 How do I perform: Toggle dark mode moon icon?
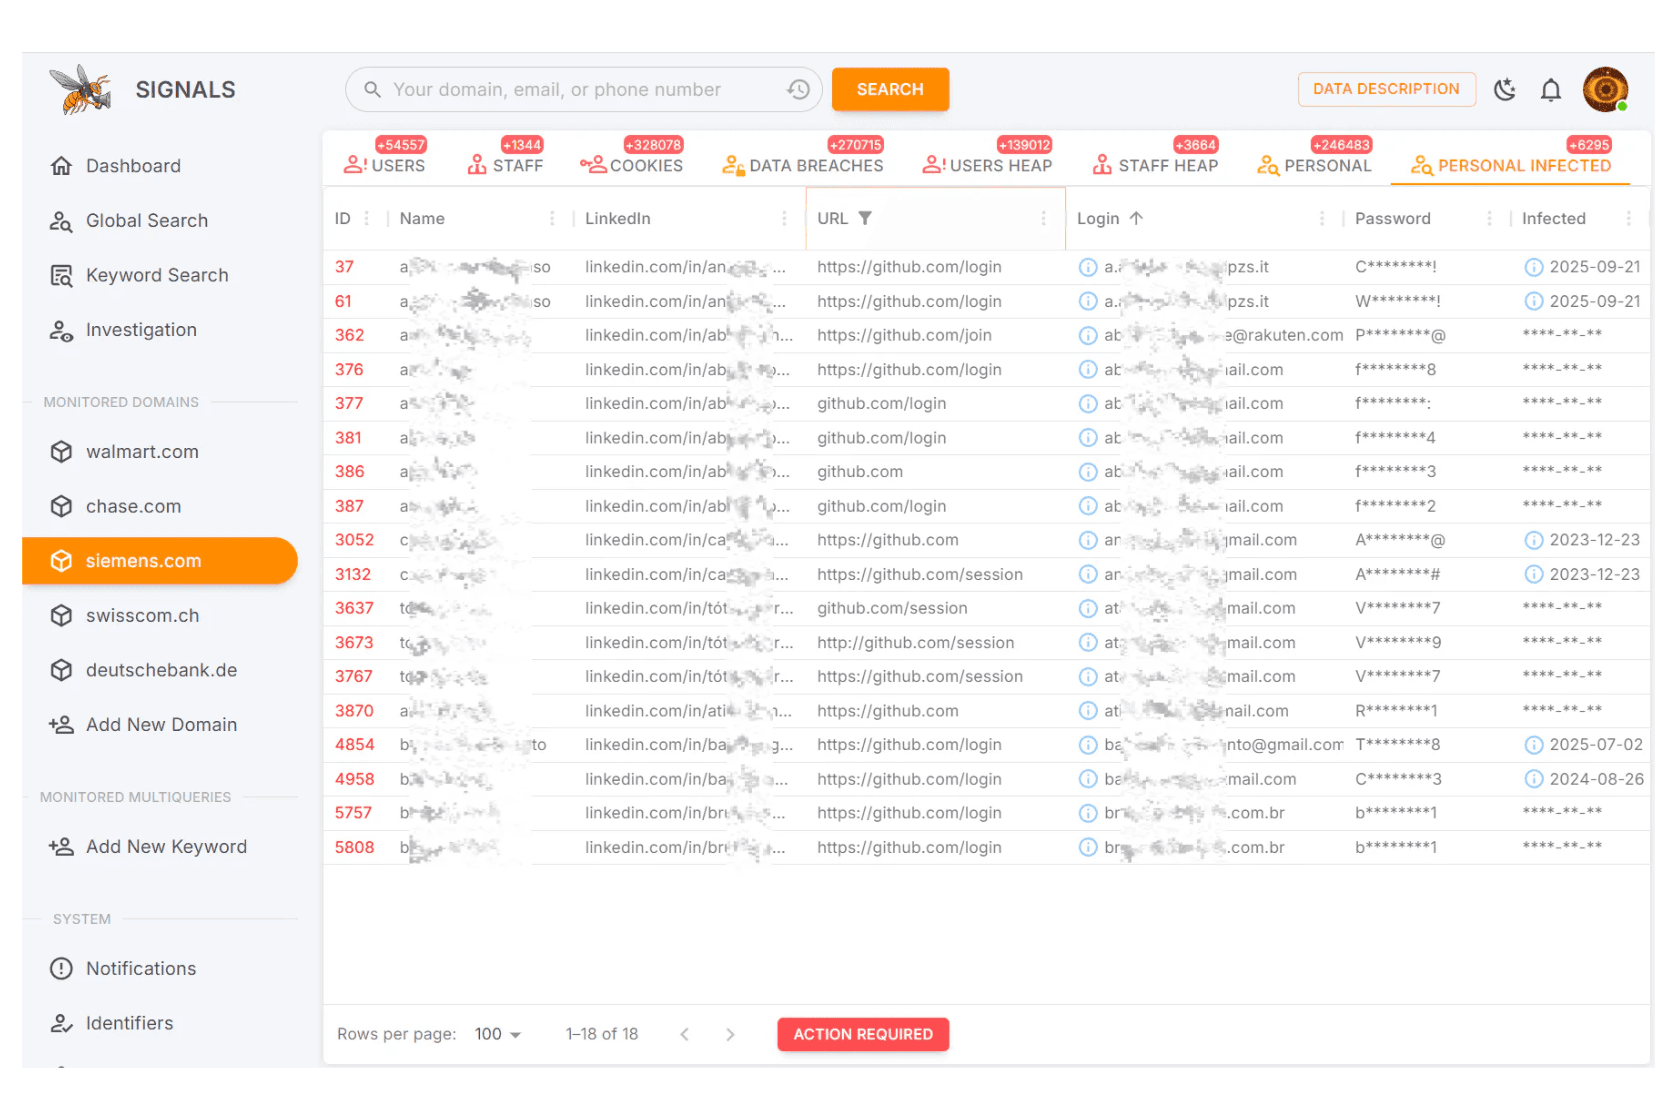coord(1504,90)
